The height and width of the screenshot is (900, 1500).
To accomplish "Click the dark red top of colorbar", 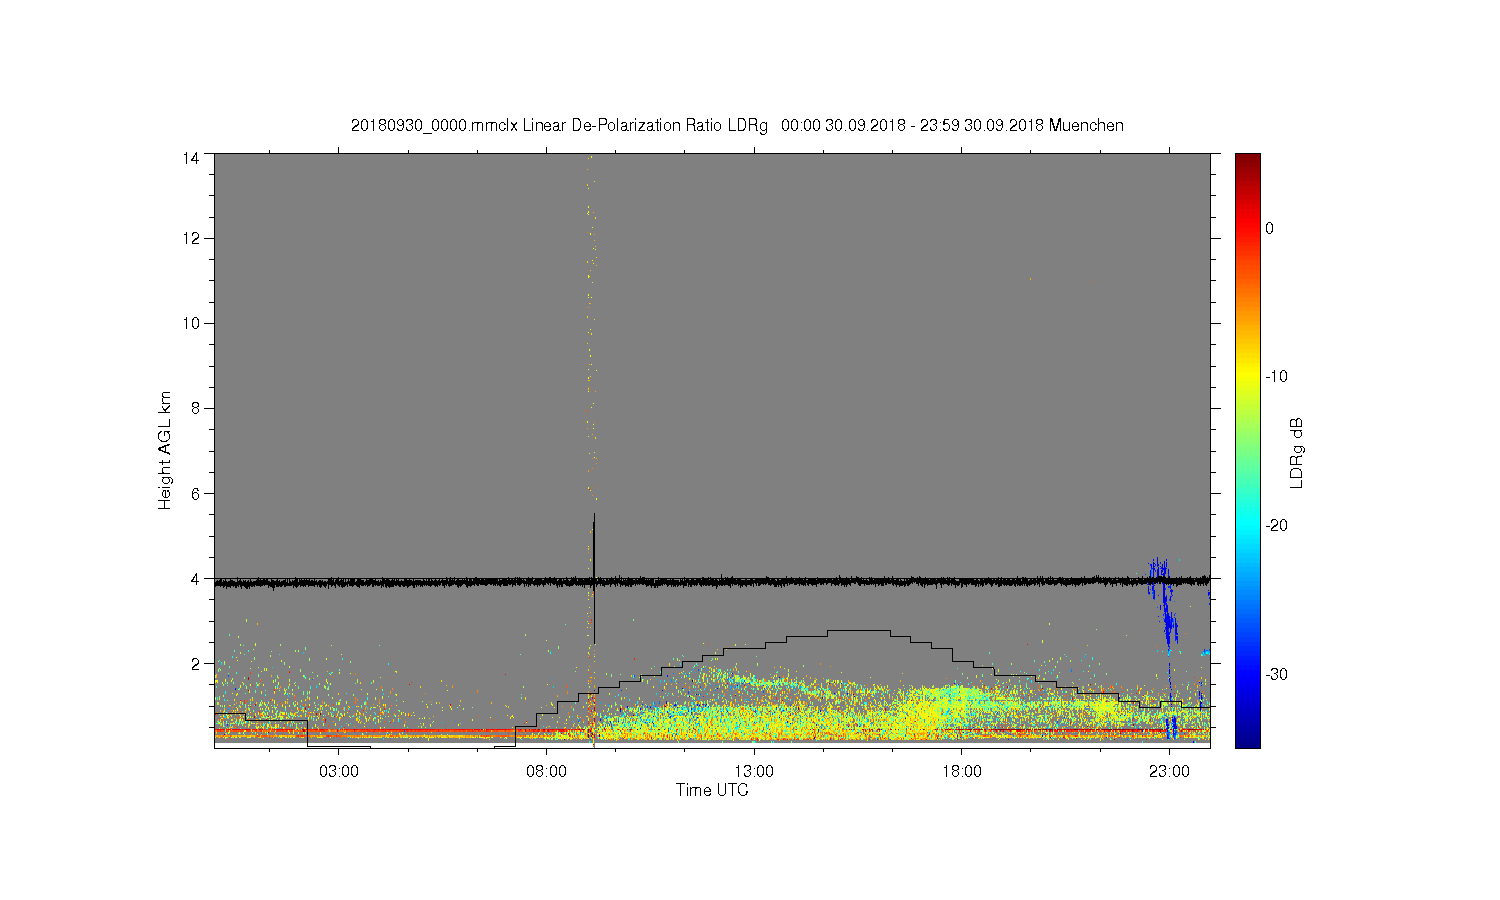I will (1247, 160).
